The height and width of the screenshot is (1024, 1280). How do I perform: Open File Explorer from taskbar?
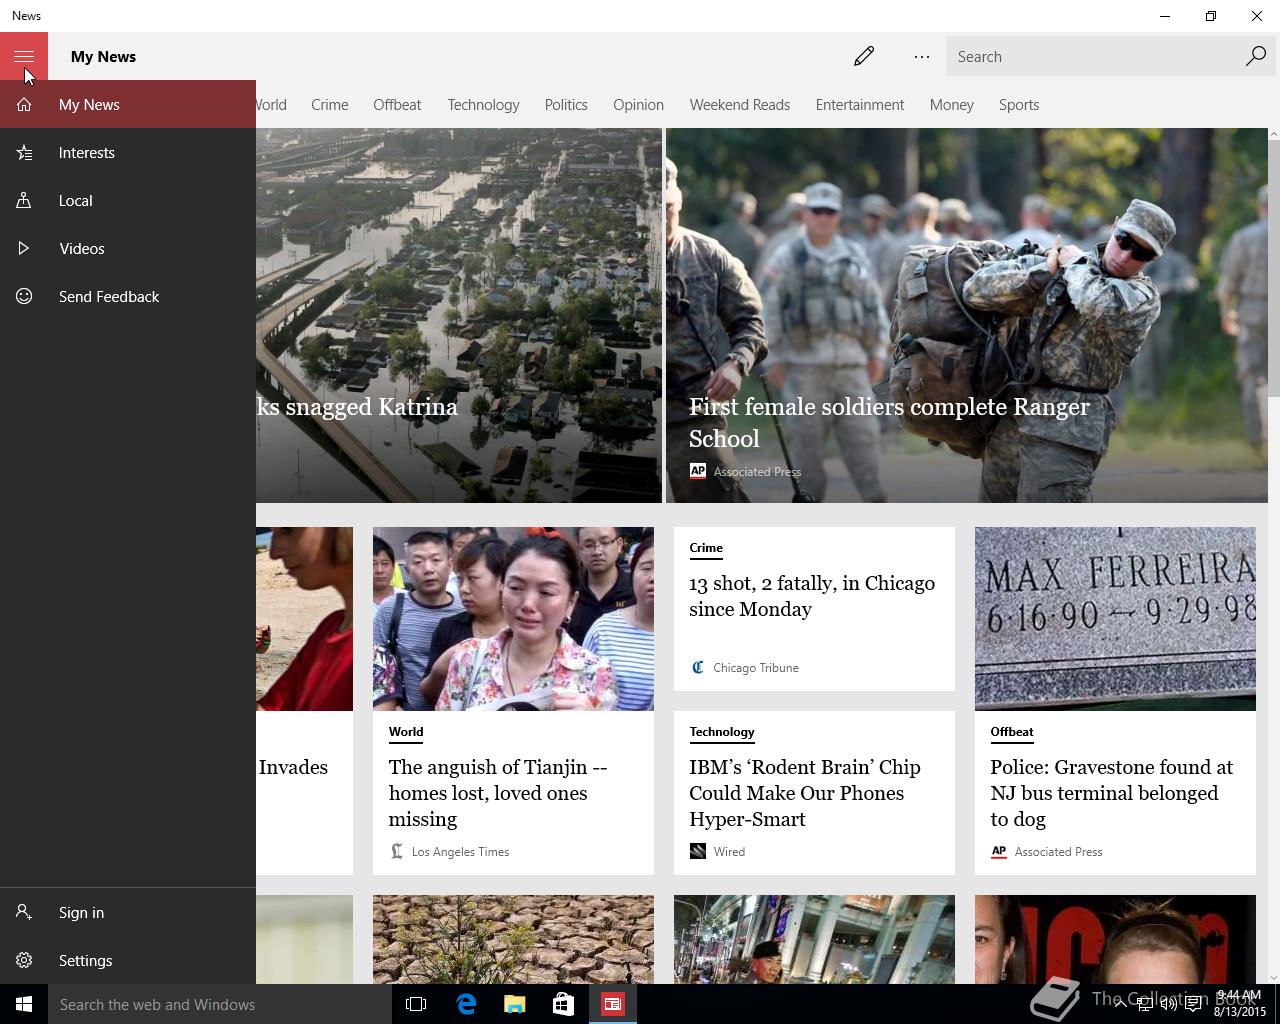coord(515,1004)
